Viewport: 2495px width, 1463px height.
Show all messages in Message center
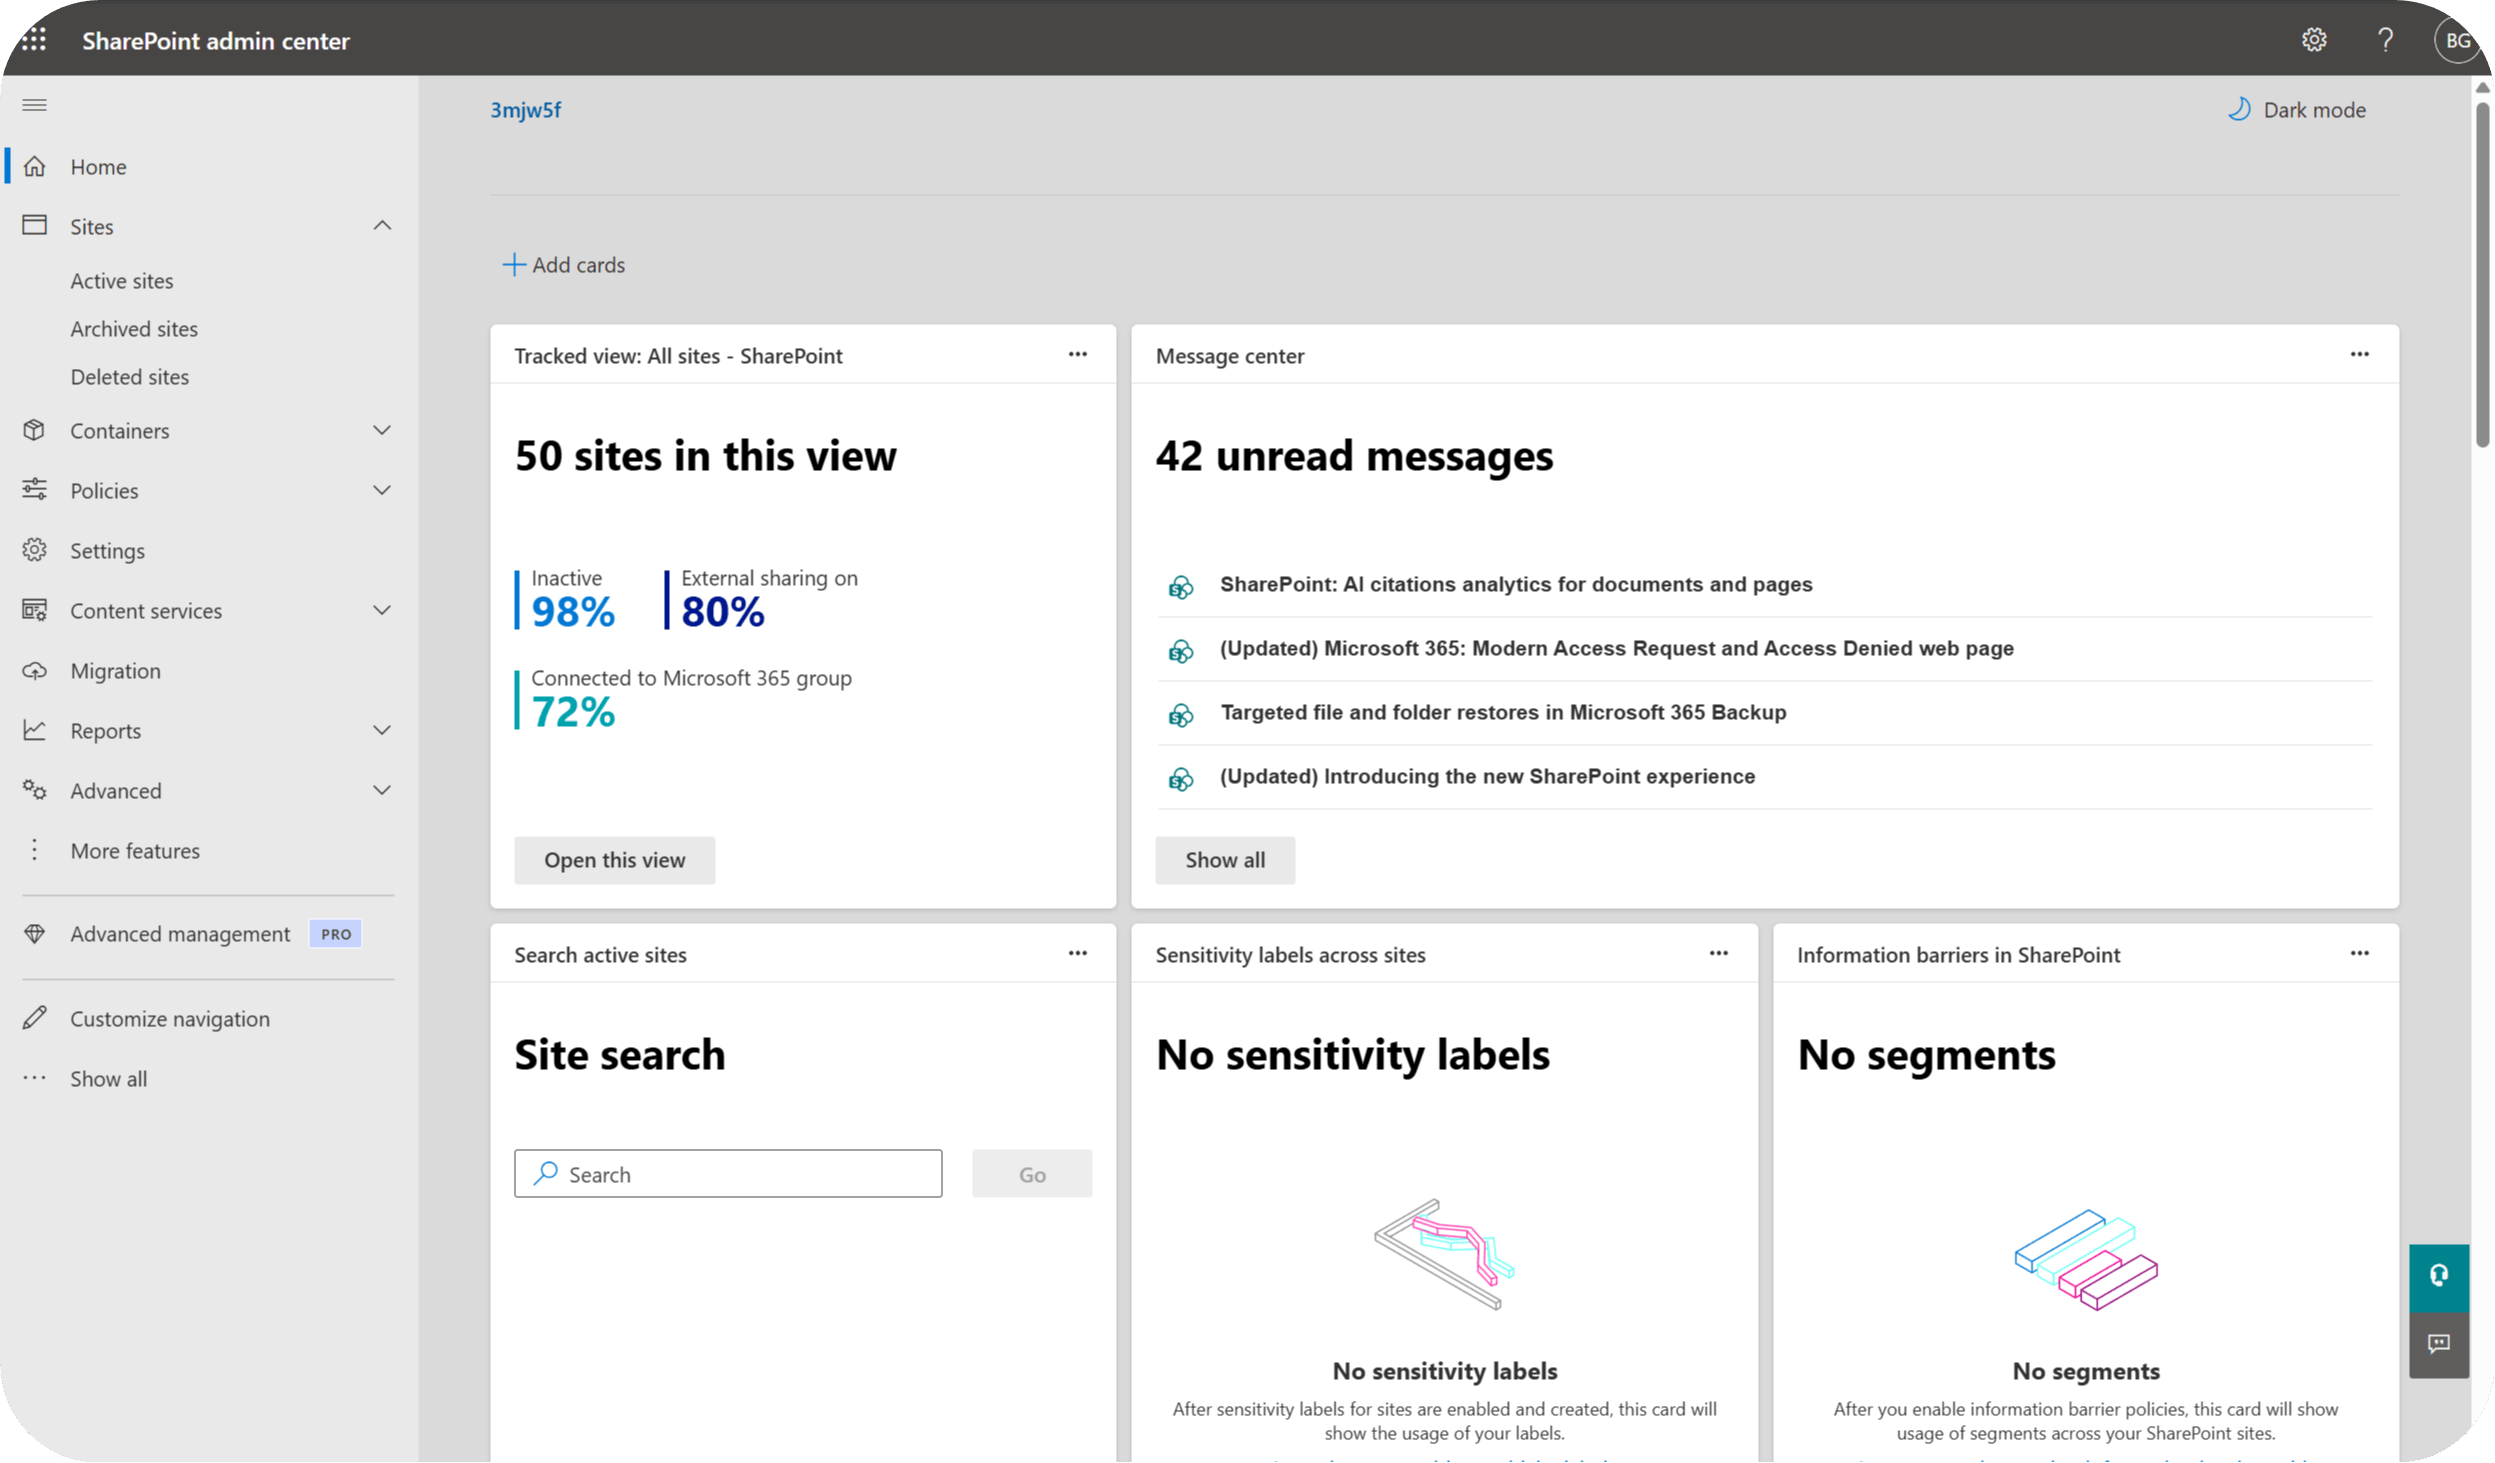1224,859
